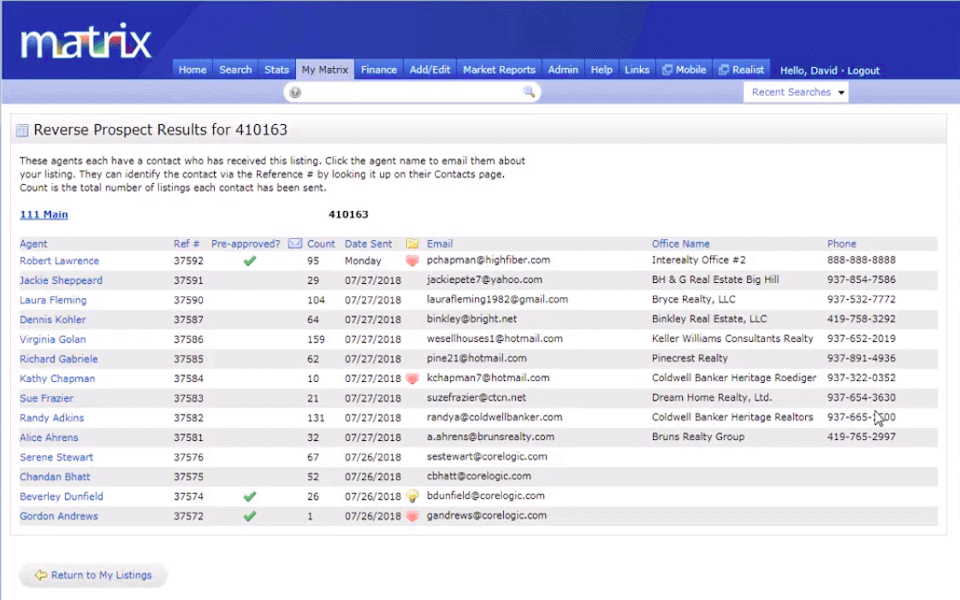Select office name Pinecrest Realty

(x=689, y=358)
